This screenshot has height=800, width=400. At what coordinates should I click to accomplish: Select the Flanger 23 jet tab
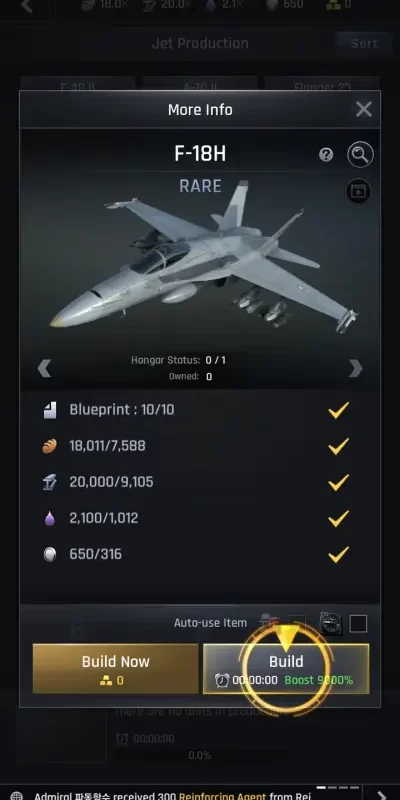click(x=322, y=84)
